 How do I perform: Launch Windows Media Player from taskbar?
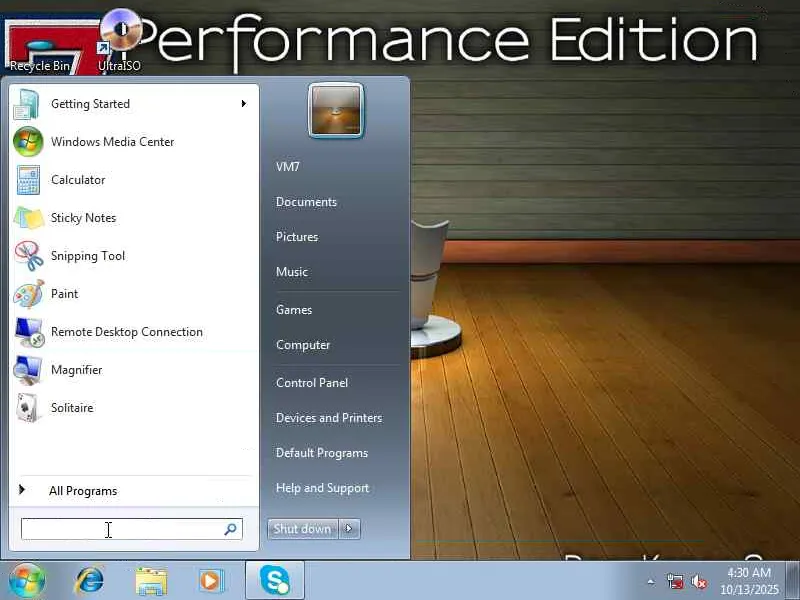click(211, 581)
